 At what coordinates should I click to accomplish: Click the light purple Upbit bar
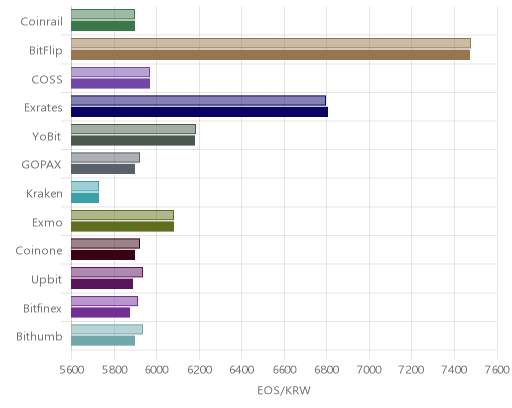107,272
